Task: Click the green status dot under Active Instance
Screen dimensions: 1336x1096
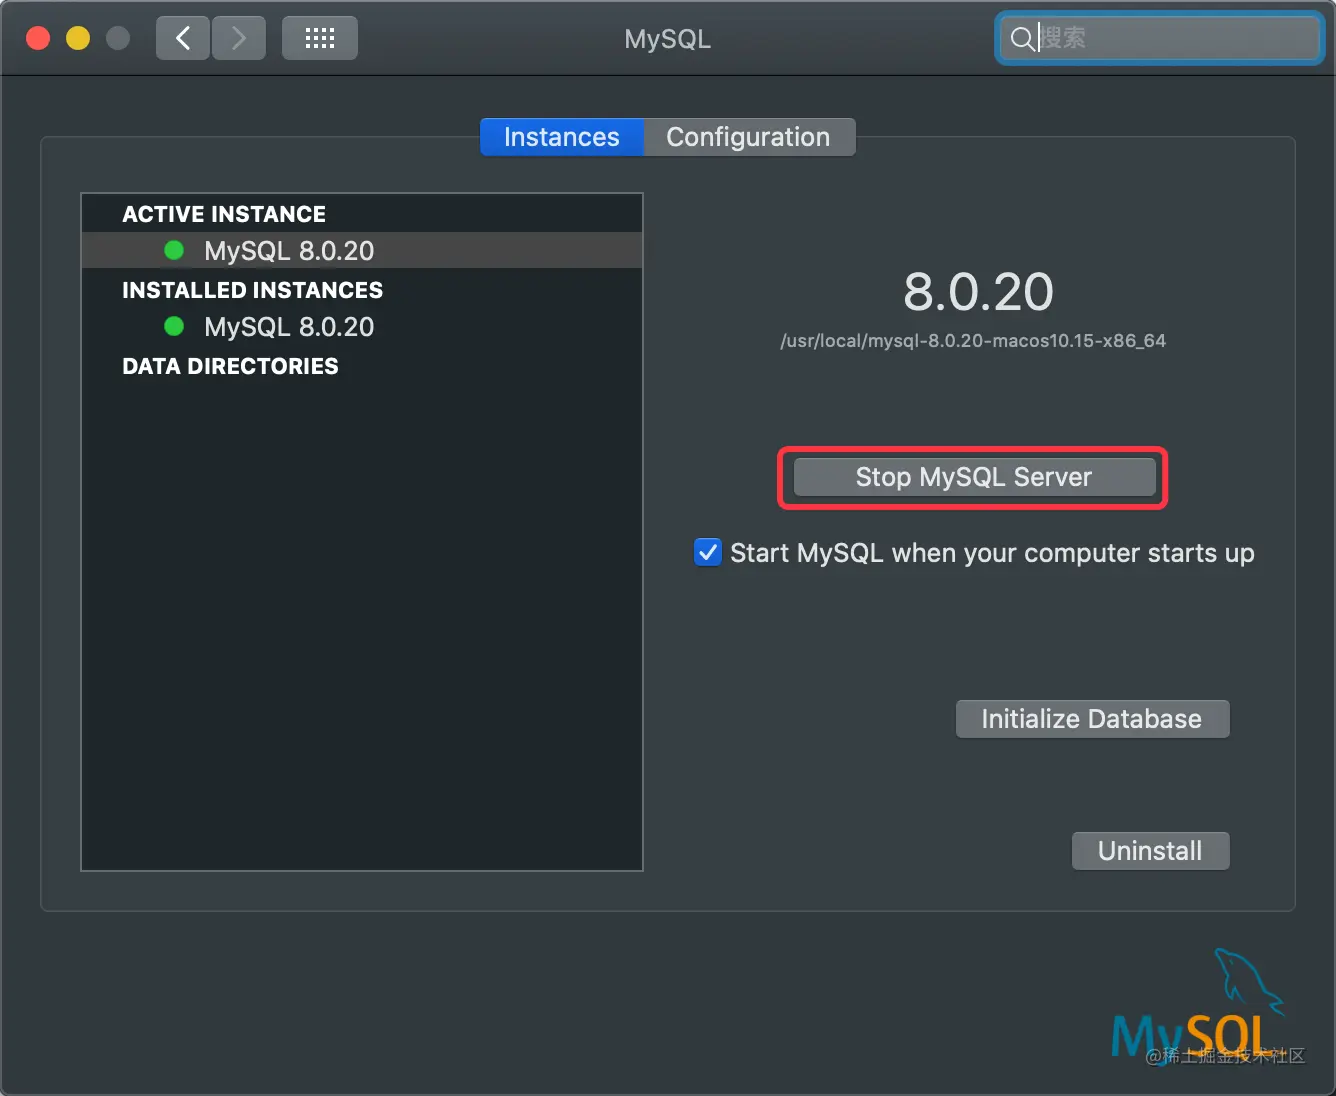Action: 174,250
